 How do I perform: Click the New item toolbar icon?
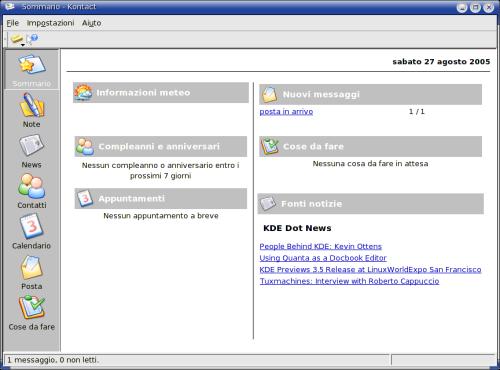pos(16,39)
